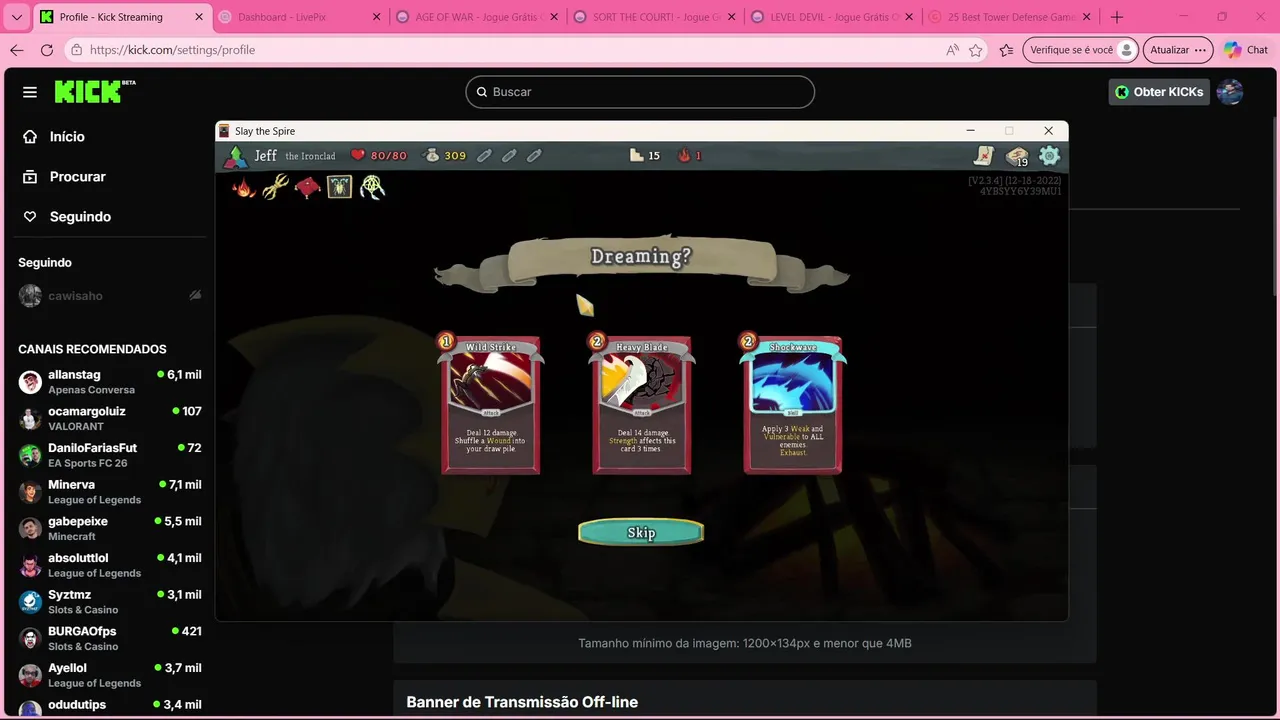Click the Buscar search field
This screenshot has height=720, width=1280.
[640, 92]
